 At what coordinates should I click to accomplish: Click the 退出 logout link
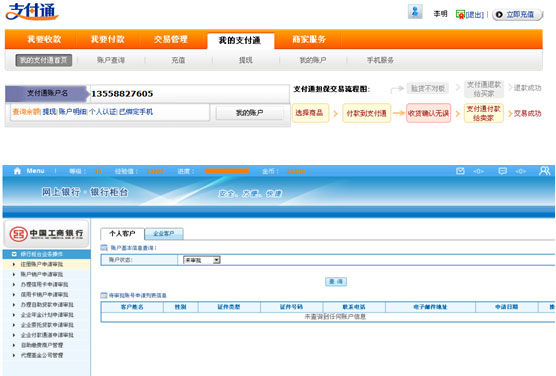474,15
